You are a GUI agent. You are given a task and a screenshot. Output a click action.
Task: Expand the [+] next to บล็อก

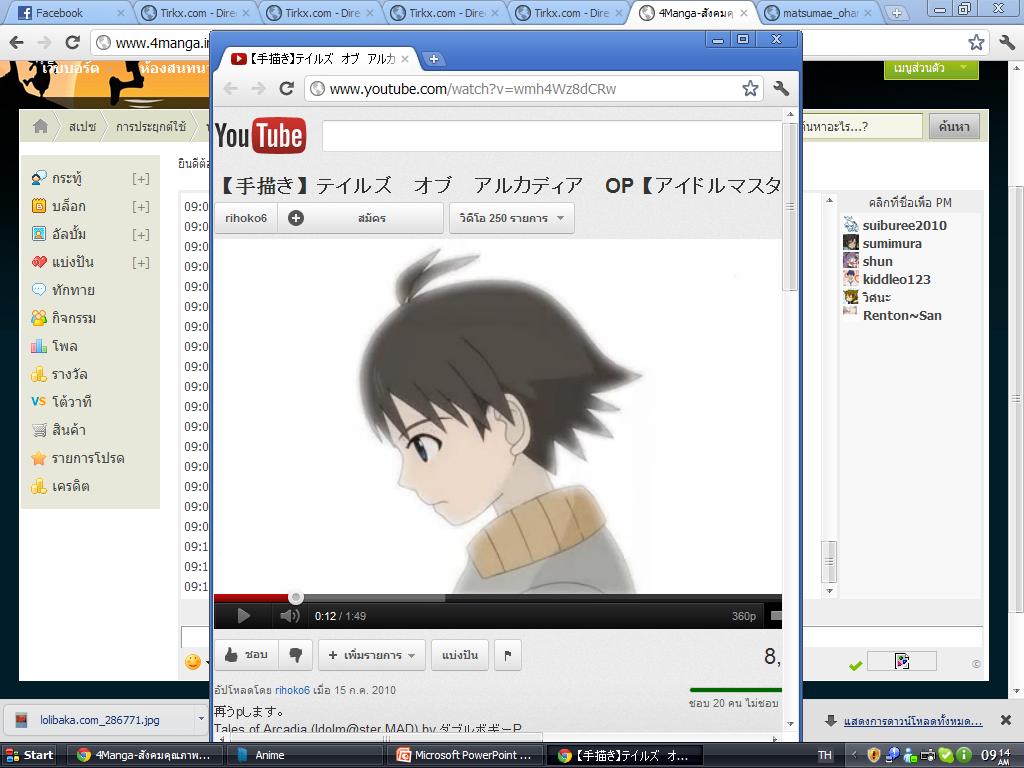[x=140, y=206]
